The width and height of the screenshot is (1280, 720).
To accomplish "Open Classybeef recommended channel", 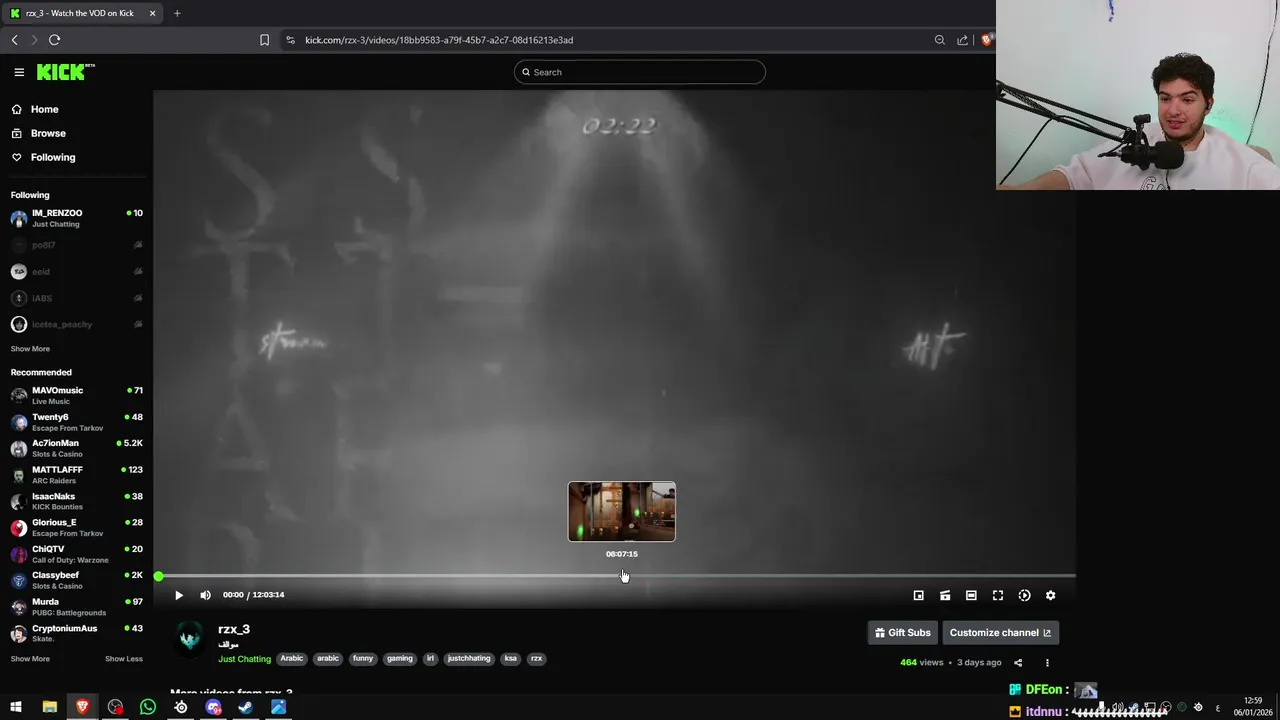I will tap(76, 580).
